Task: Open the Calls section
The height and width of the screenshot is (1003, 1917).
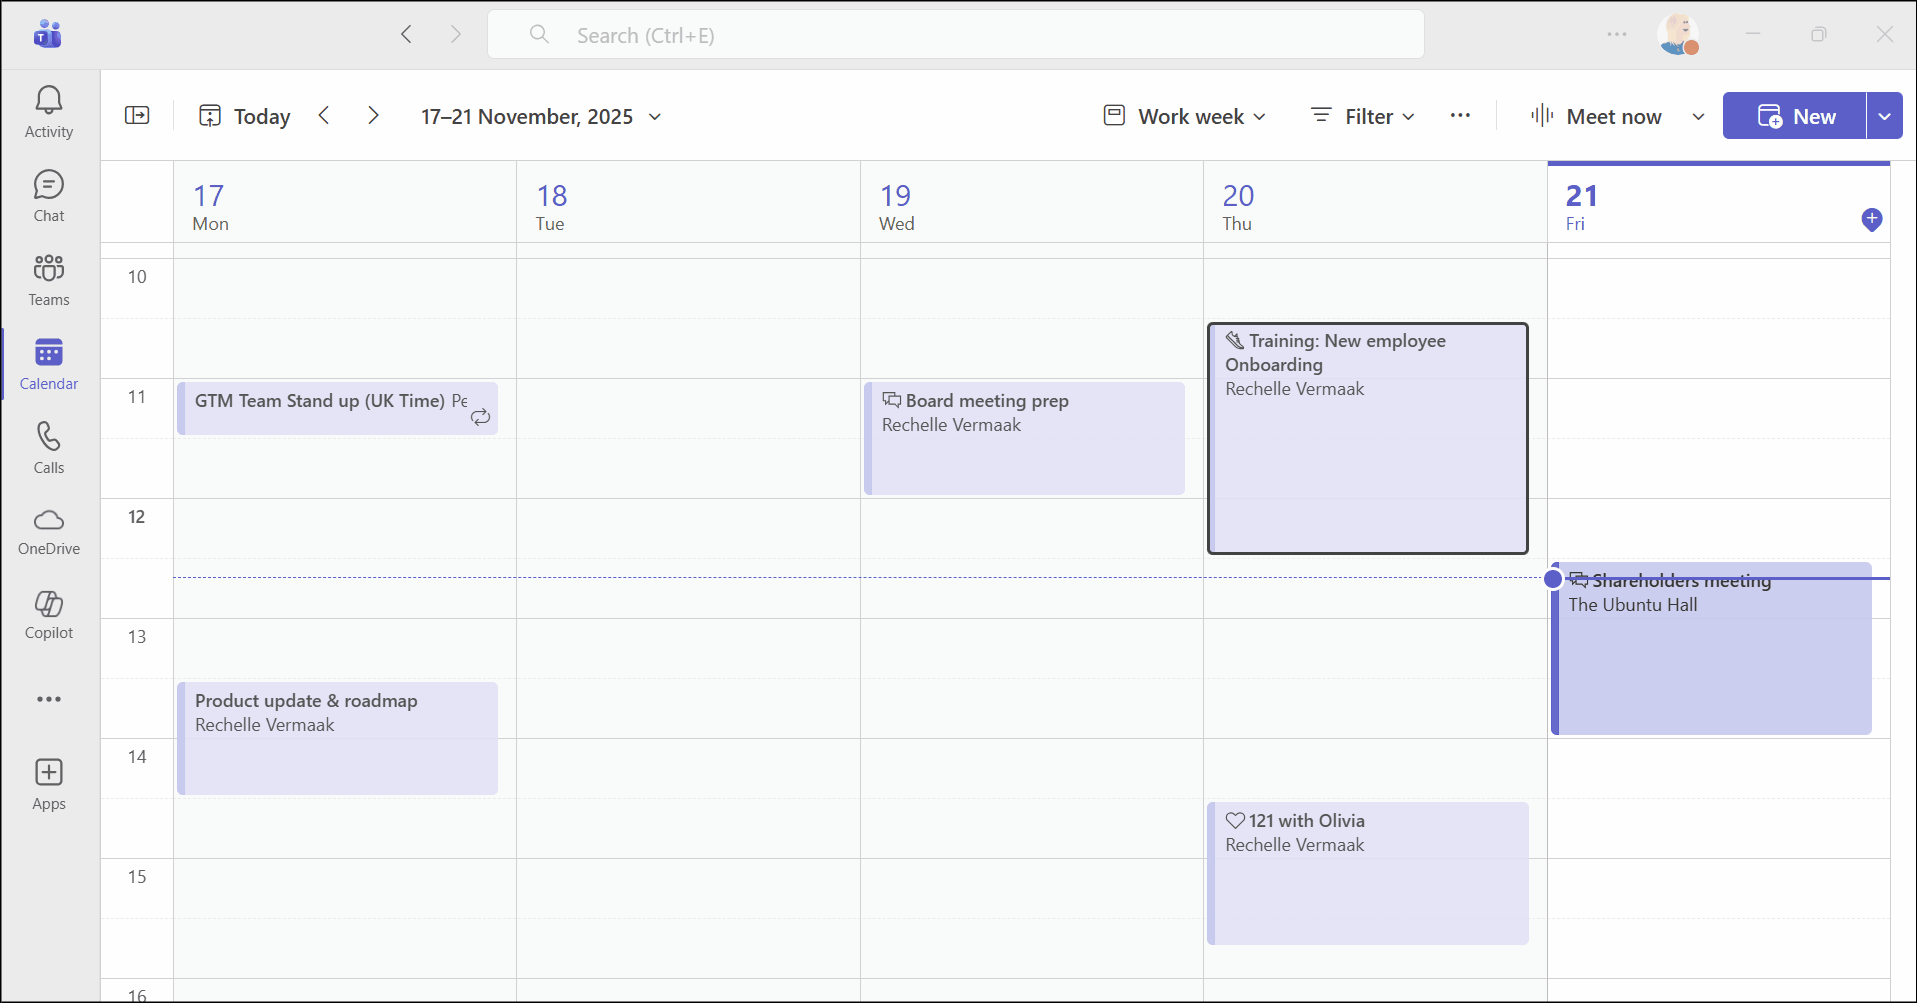Action: [49, 447]
